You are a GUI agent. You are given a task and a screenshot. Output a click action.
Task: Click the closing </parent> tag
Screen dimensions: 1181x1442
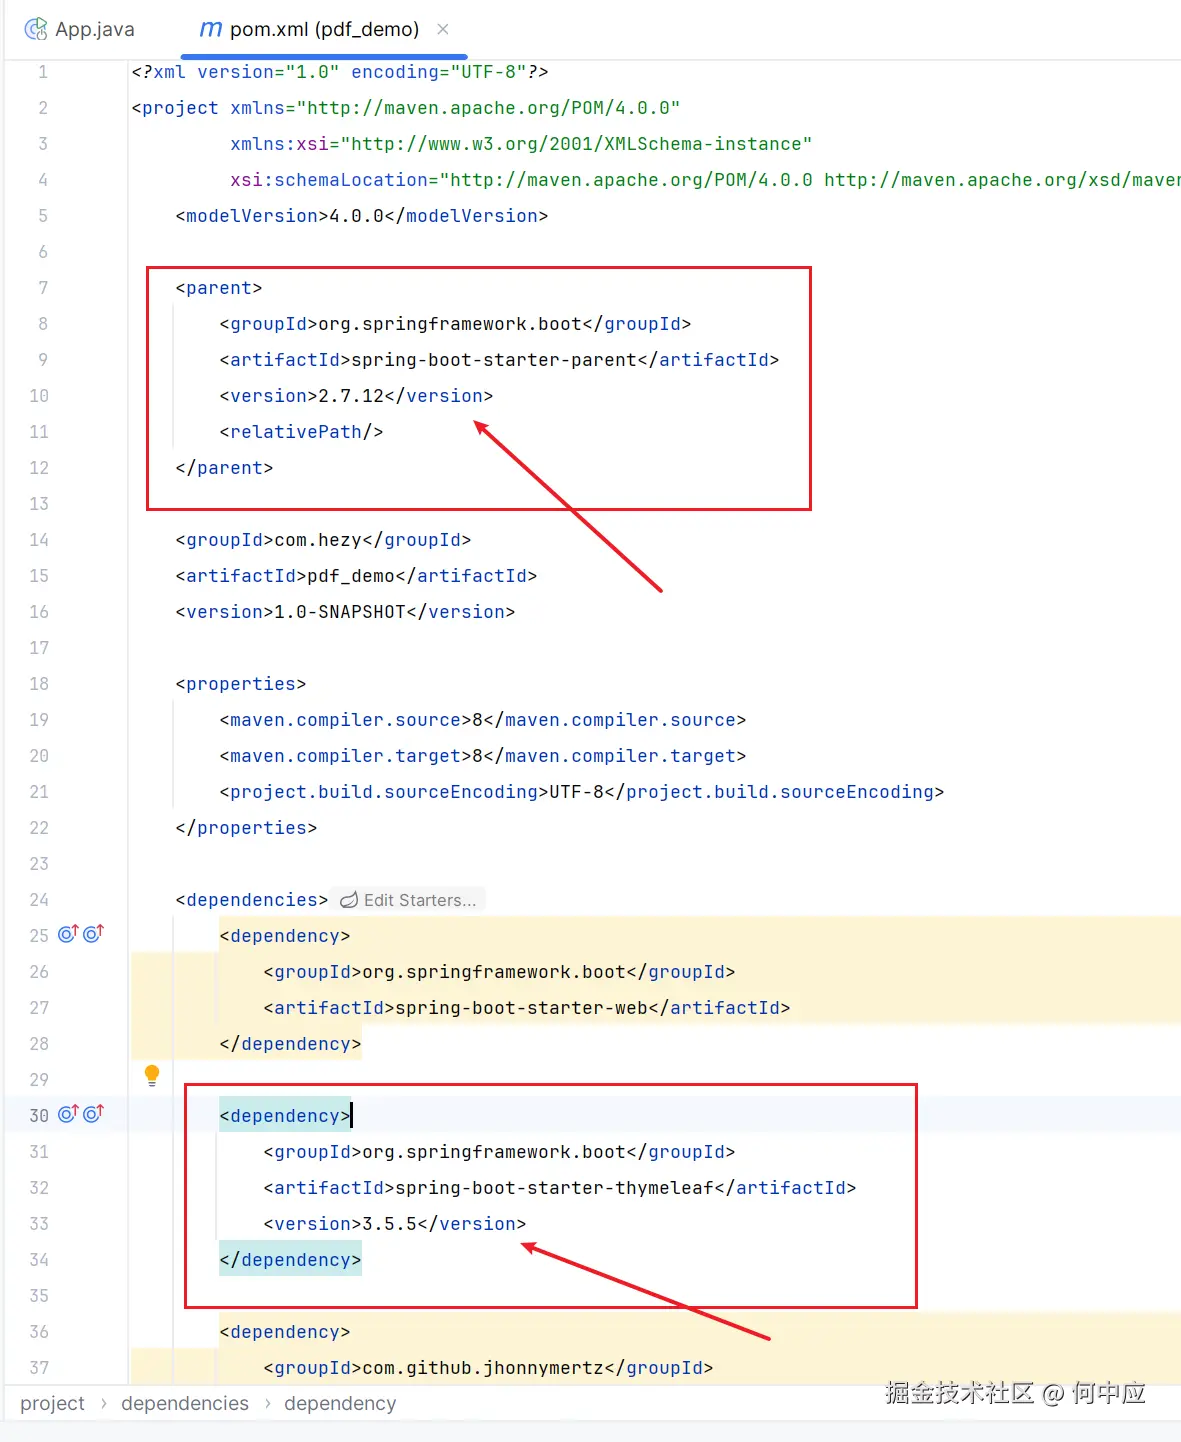point(224,468)
